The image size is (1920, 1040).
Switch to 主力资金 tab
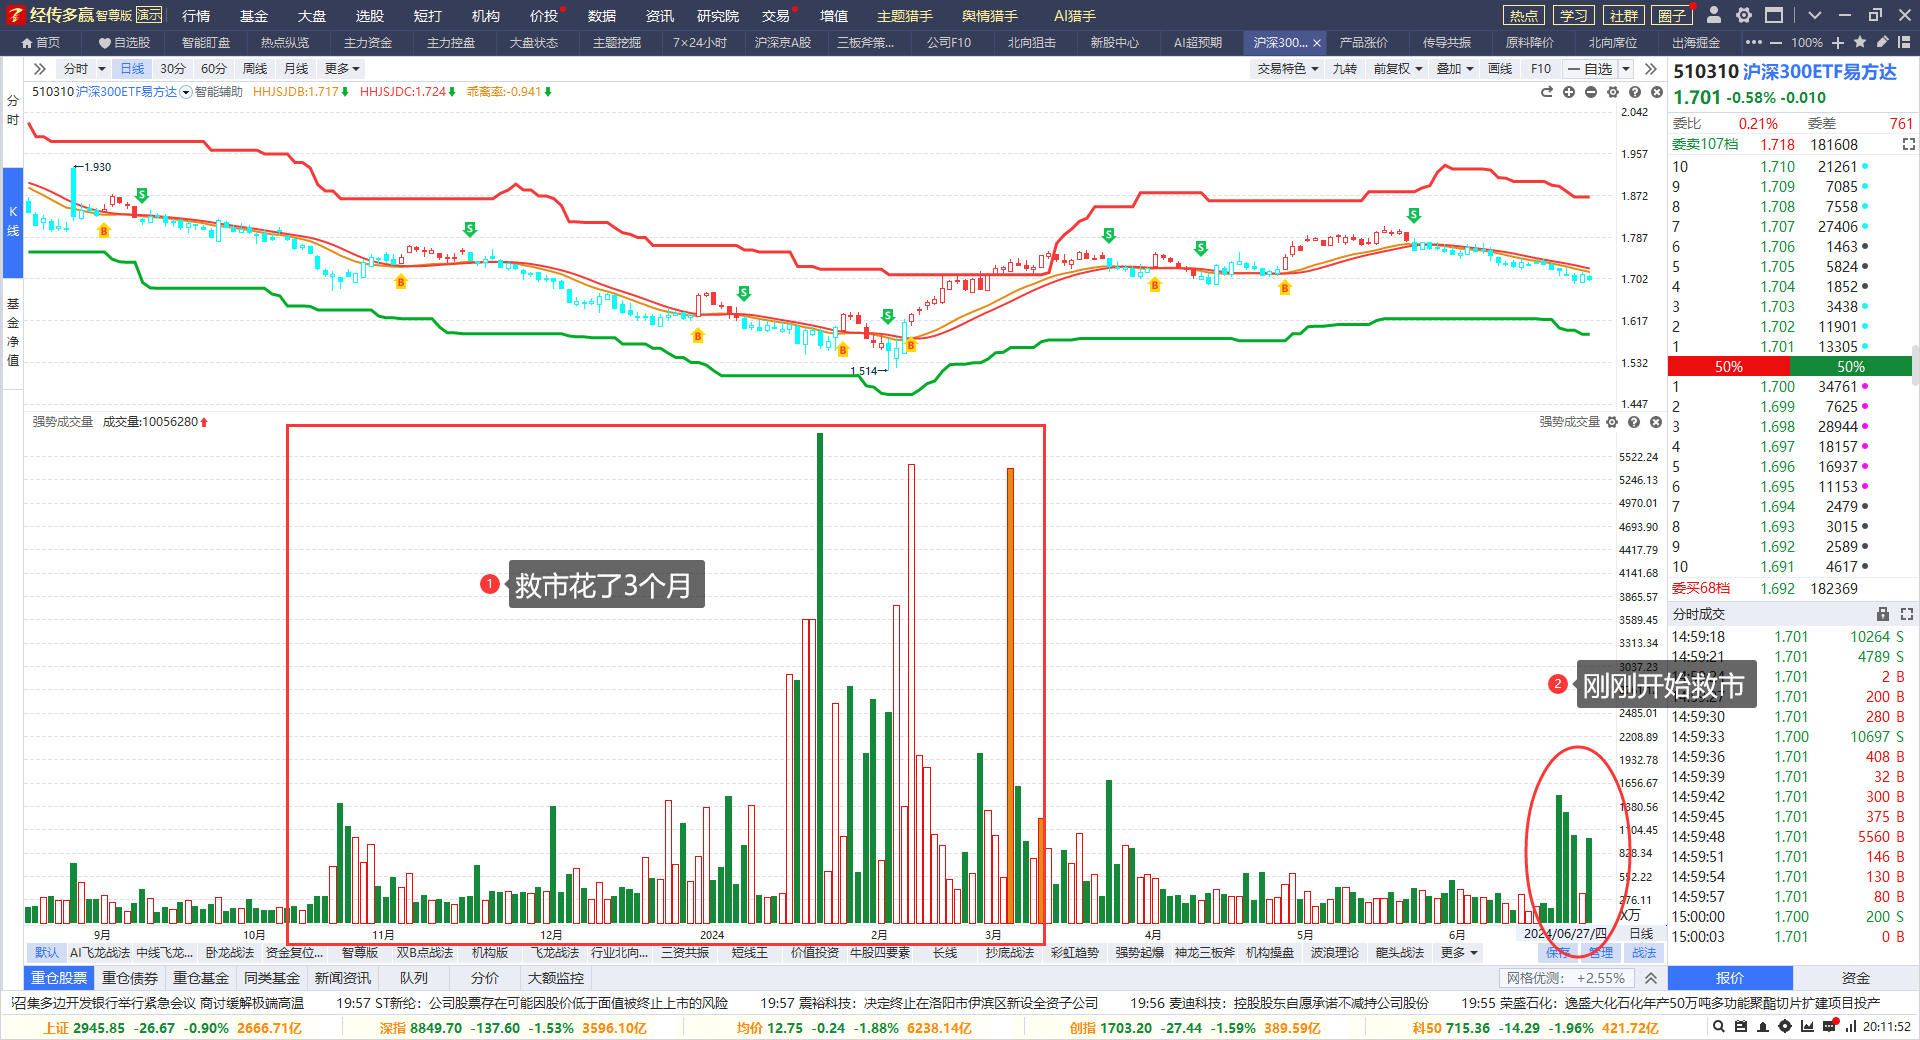click(x=368, y=43)
